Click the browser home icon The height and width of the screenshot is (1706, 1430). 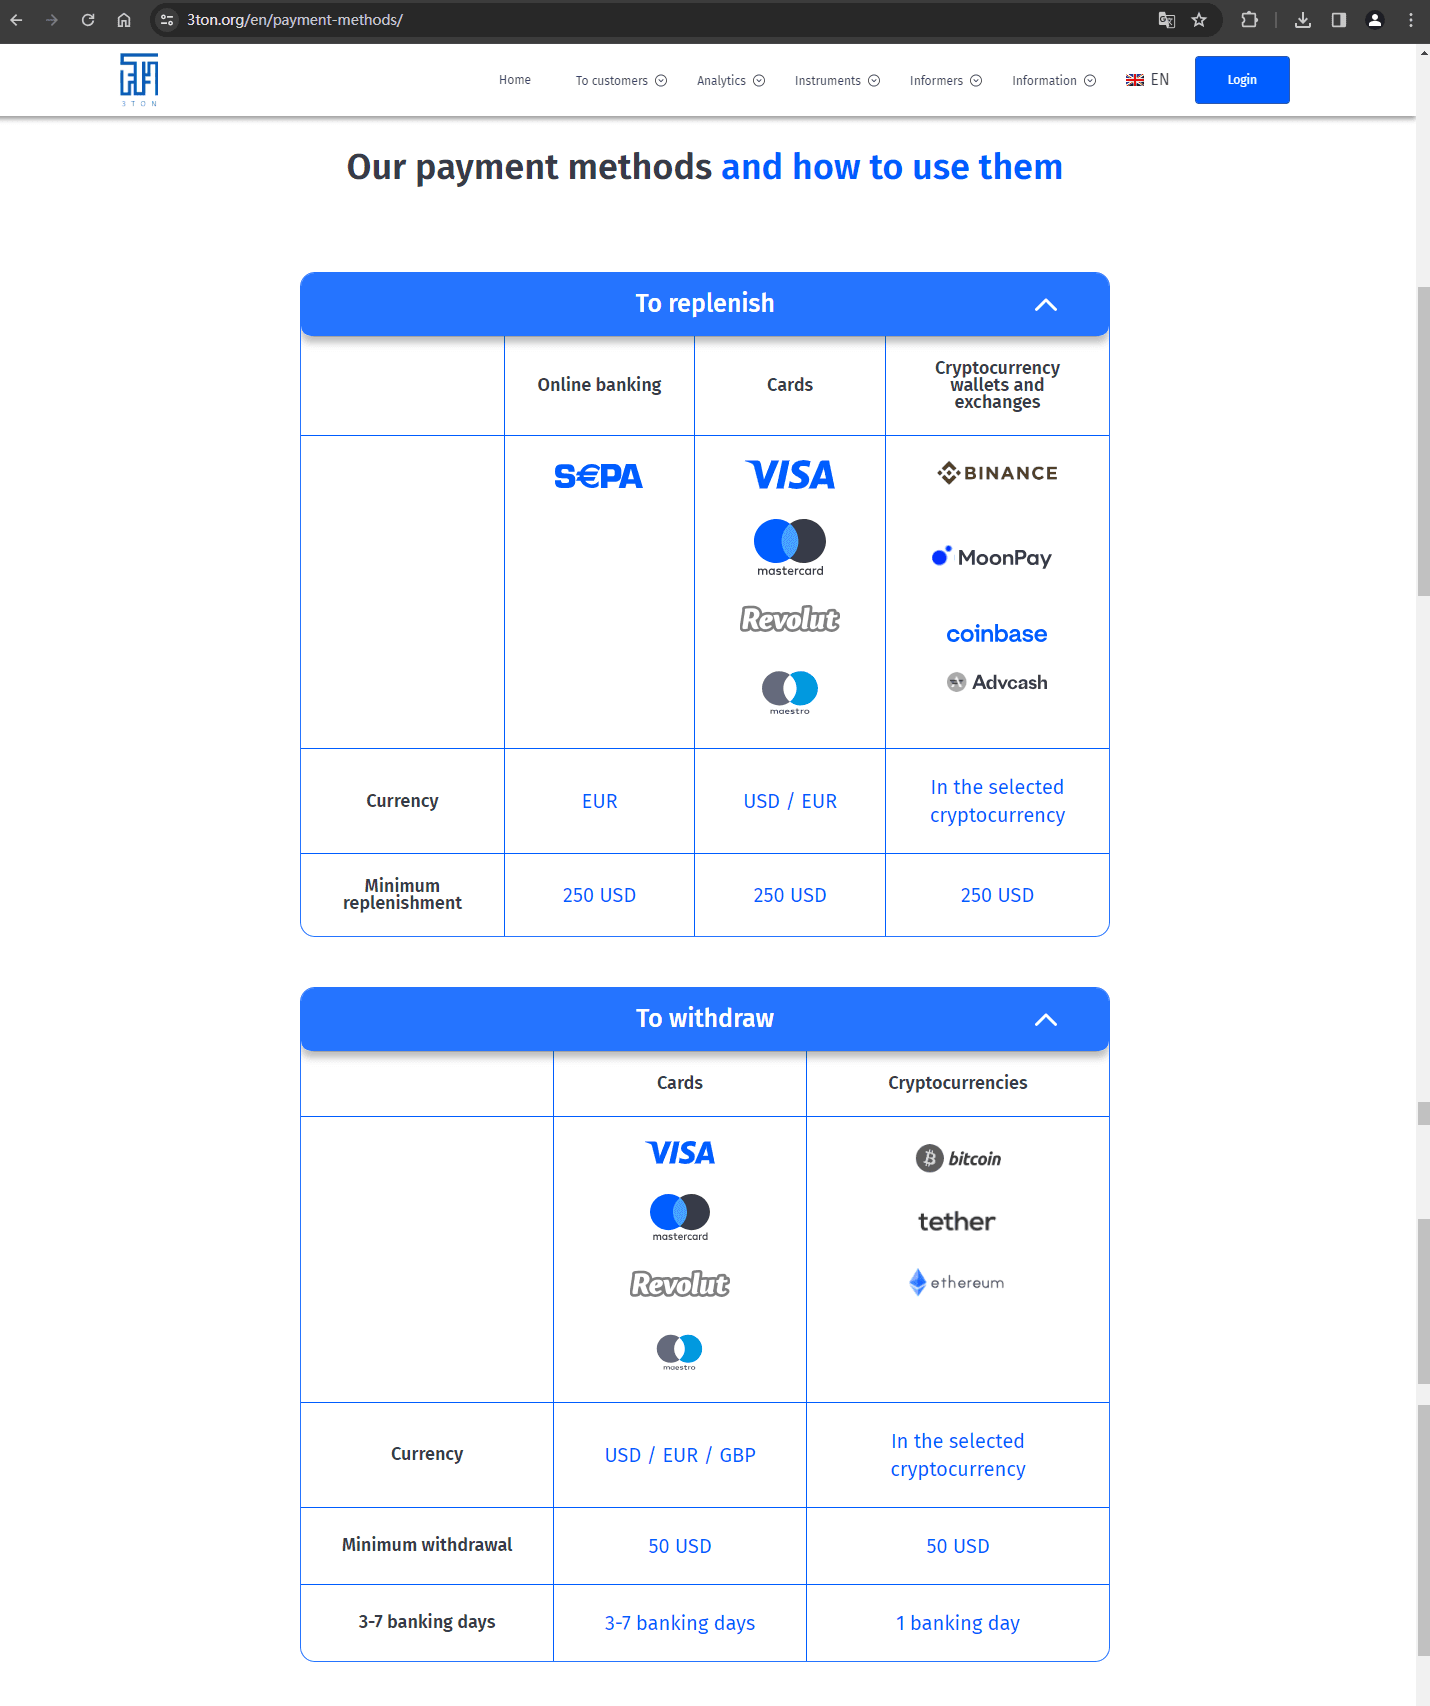[124, 20]
